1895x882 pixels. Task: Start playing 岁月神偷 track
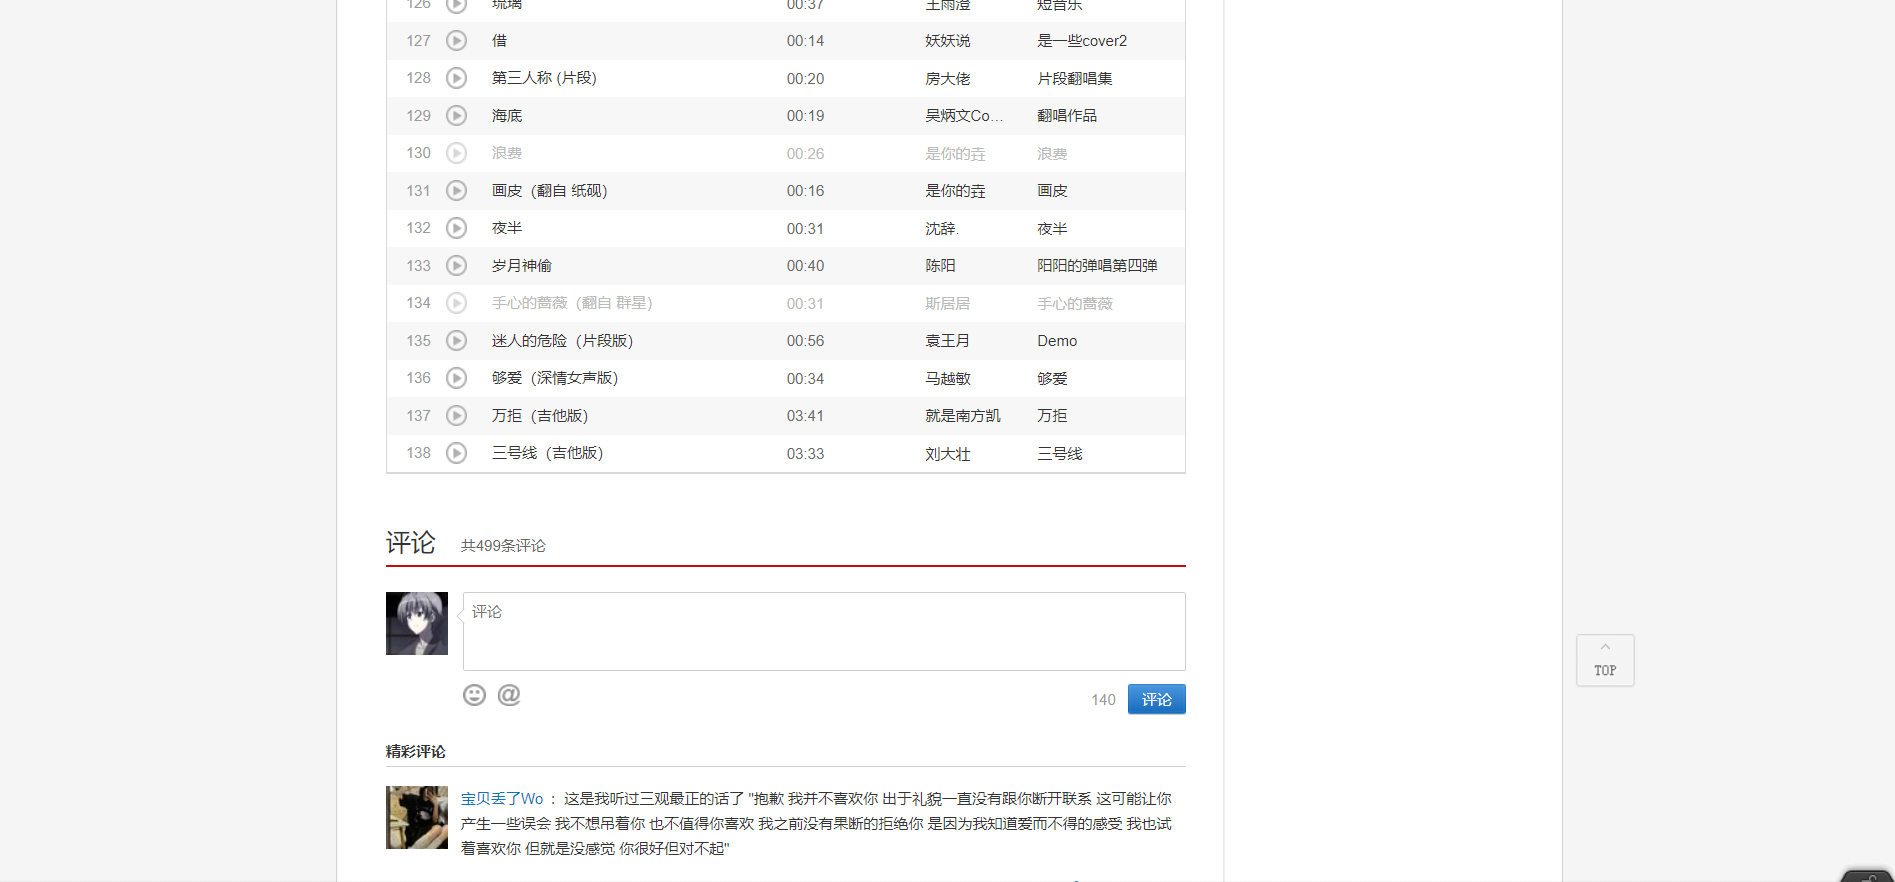[456, 266]
